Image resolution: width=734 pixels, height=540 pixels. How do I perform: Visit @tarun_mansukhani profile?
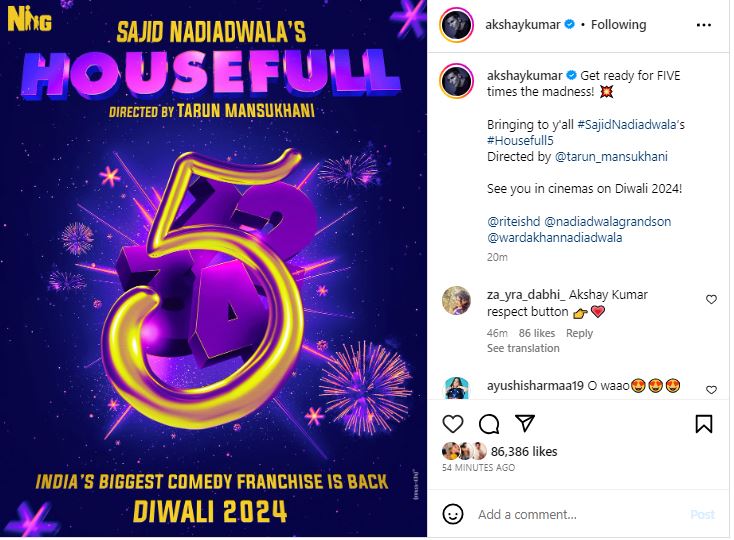611,156
